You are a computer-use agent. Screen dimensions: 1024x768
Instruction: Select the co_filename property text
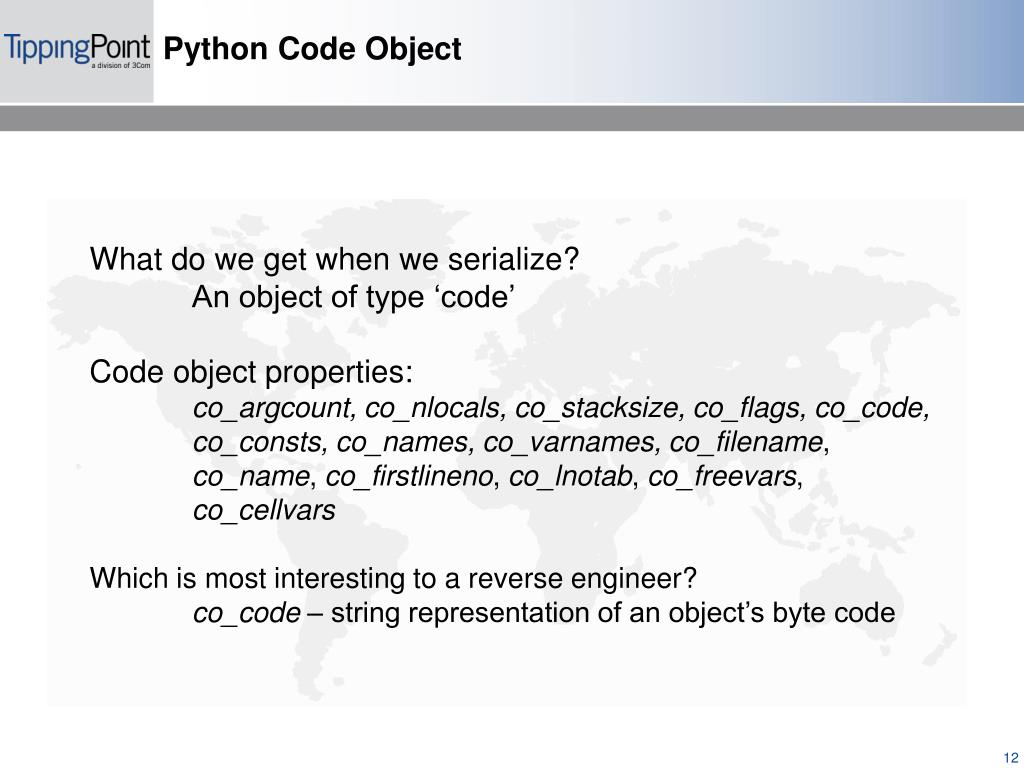pyautogui.click(x=746, y=443)
